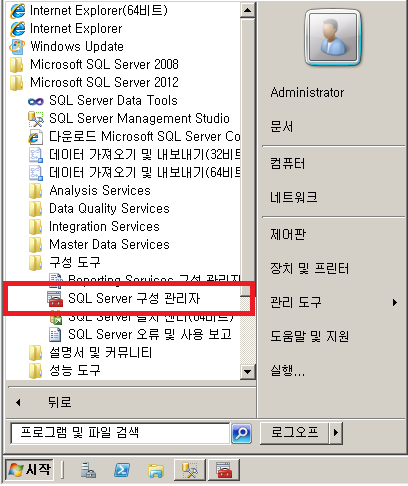This screenshot has width=408, height=486.
Task: Open Windows Explorer from the taskbar
Action: point(156,471)
